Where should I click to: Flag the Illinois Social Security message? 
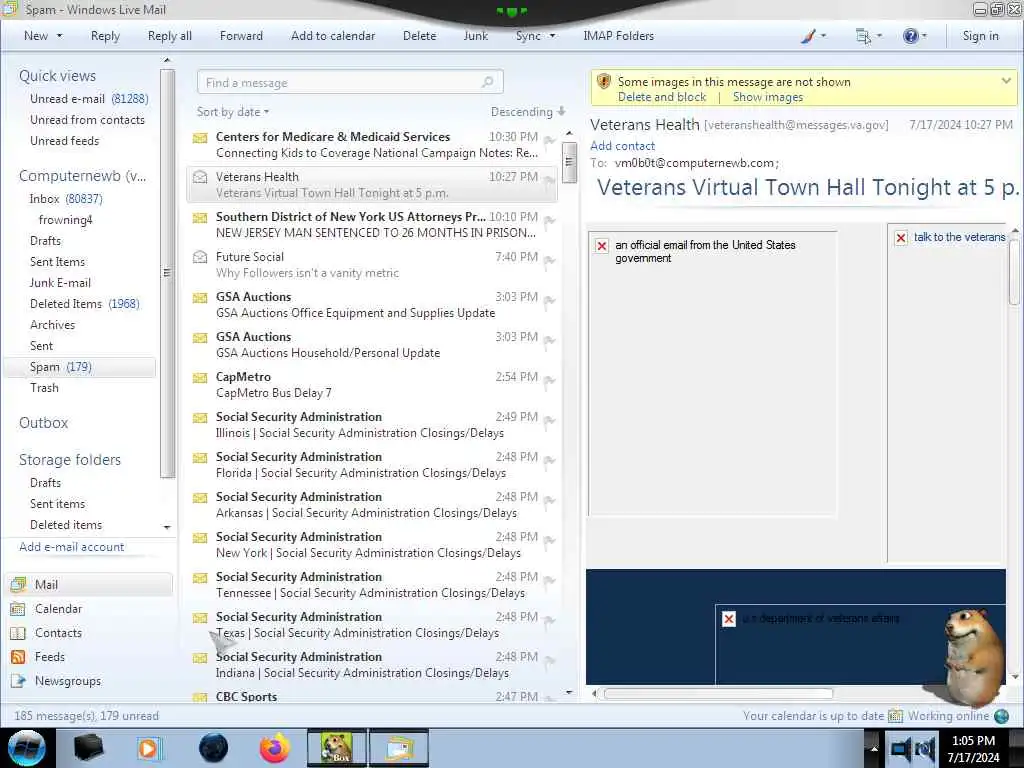(549, 421)
